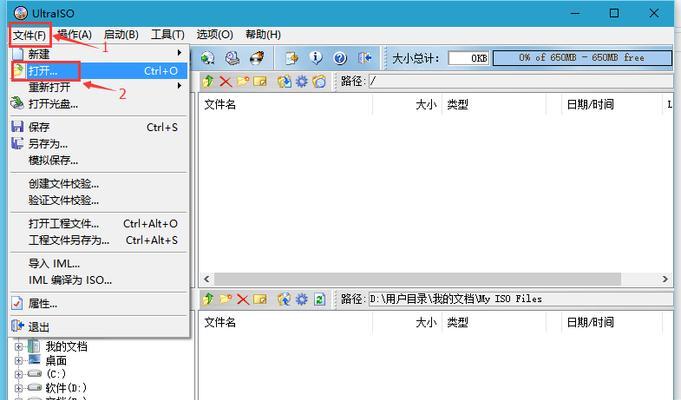Create new folder in ISO image pane
This screenshot has width=681, height=400.
tap(243, 81)
